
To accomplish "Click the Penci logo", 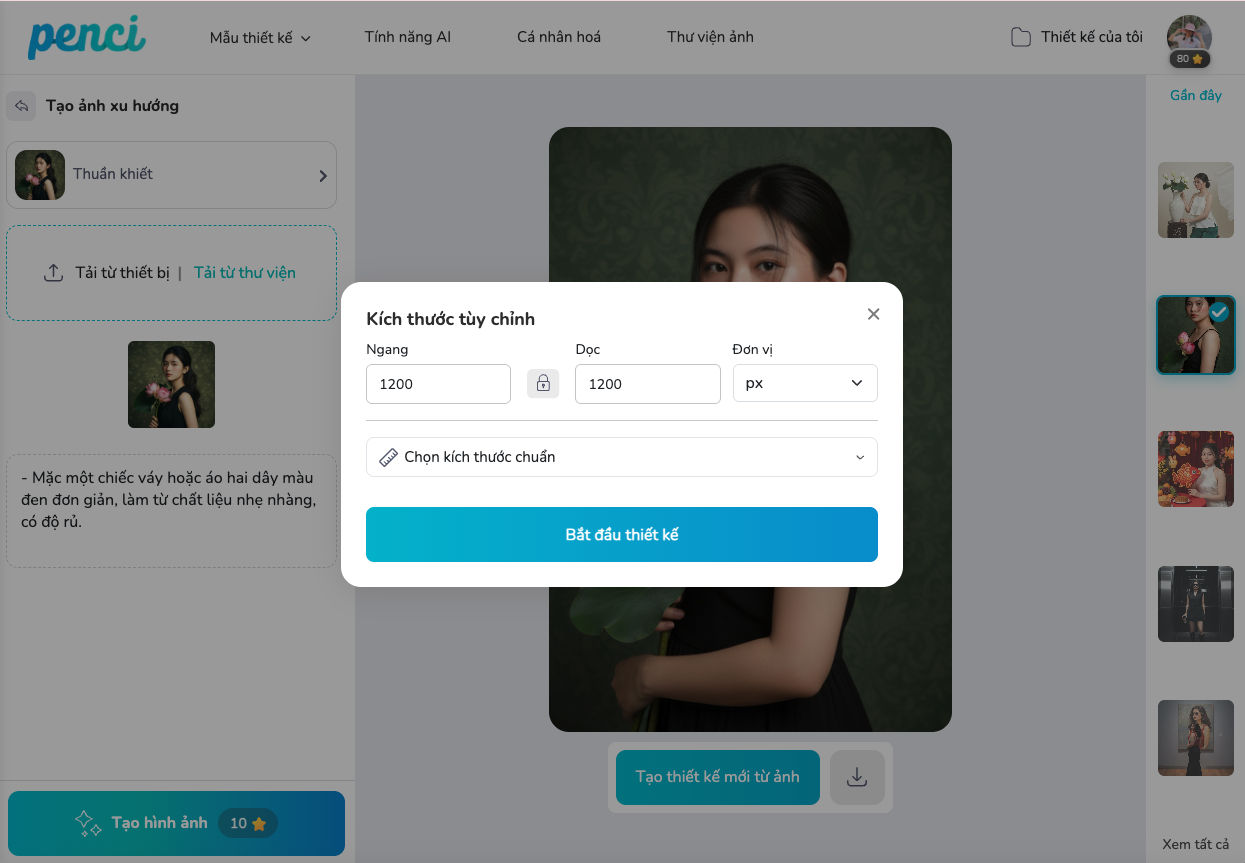I will 86,37.
